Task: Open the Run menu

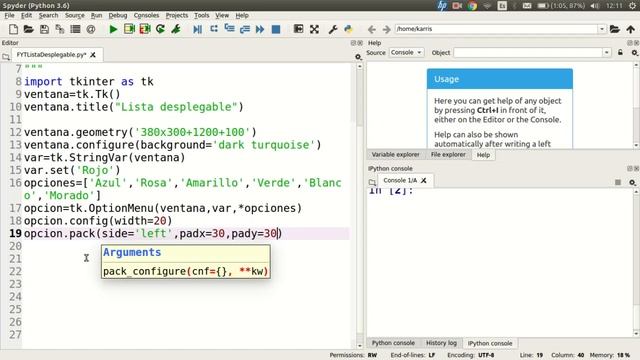Action: click(96, 16)
